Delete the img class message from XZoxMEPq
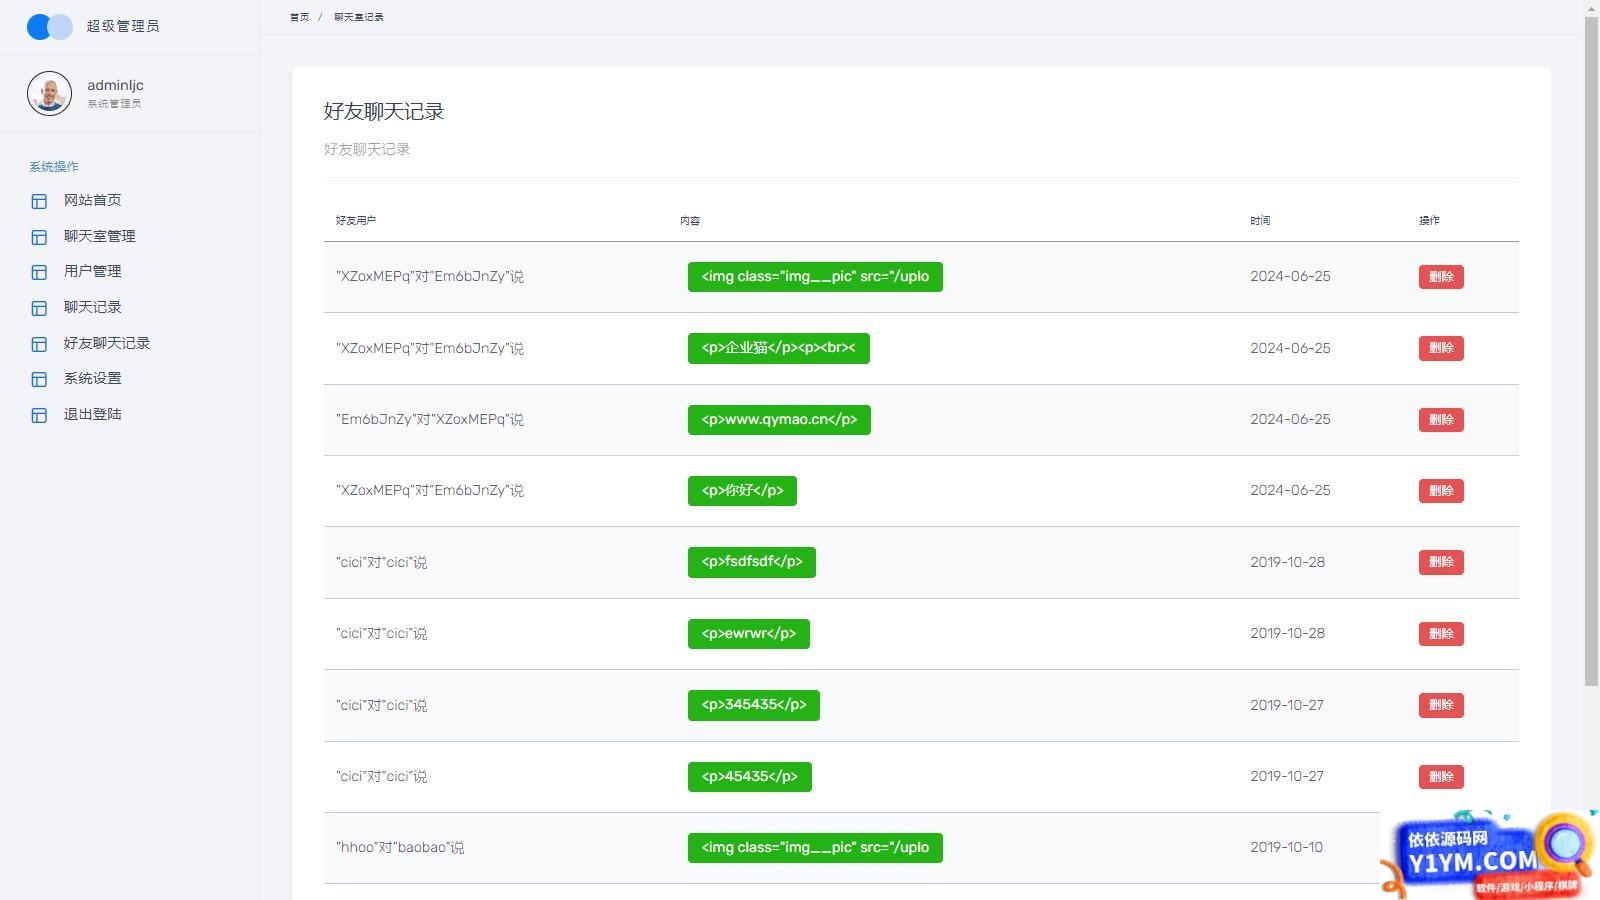 (x=1441, y=277)
